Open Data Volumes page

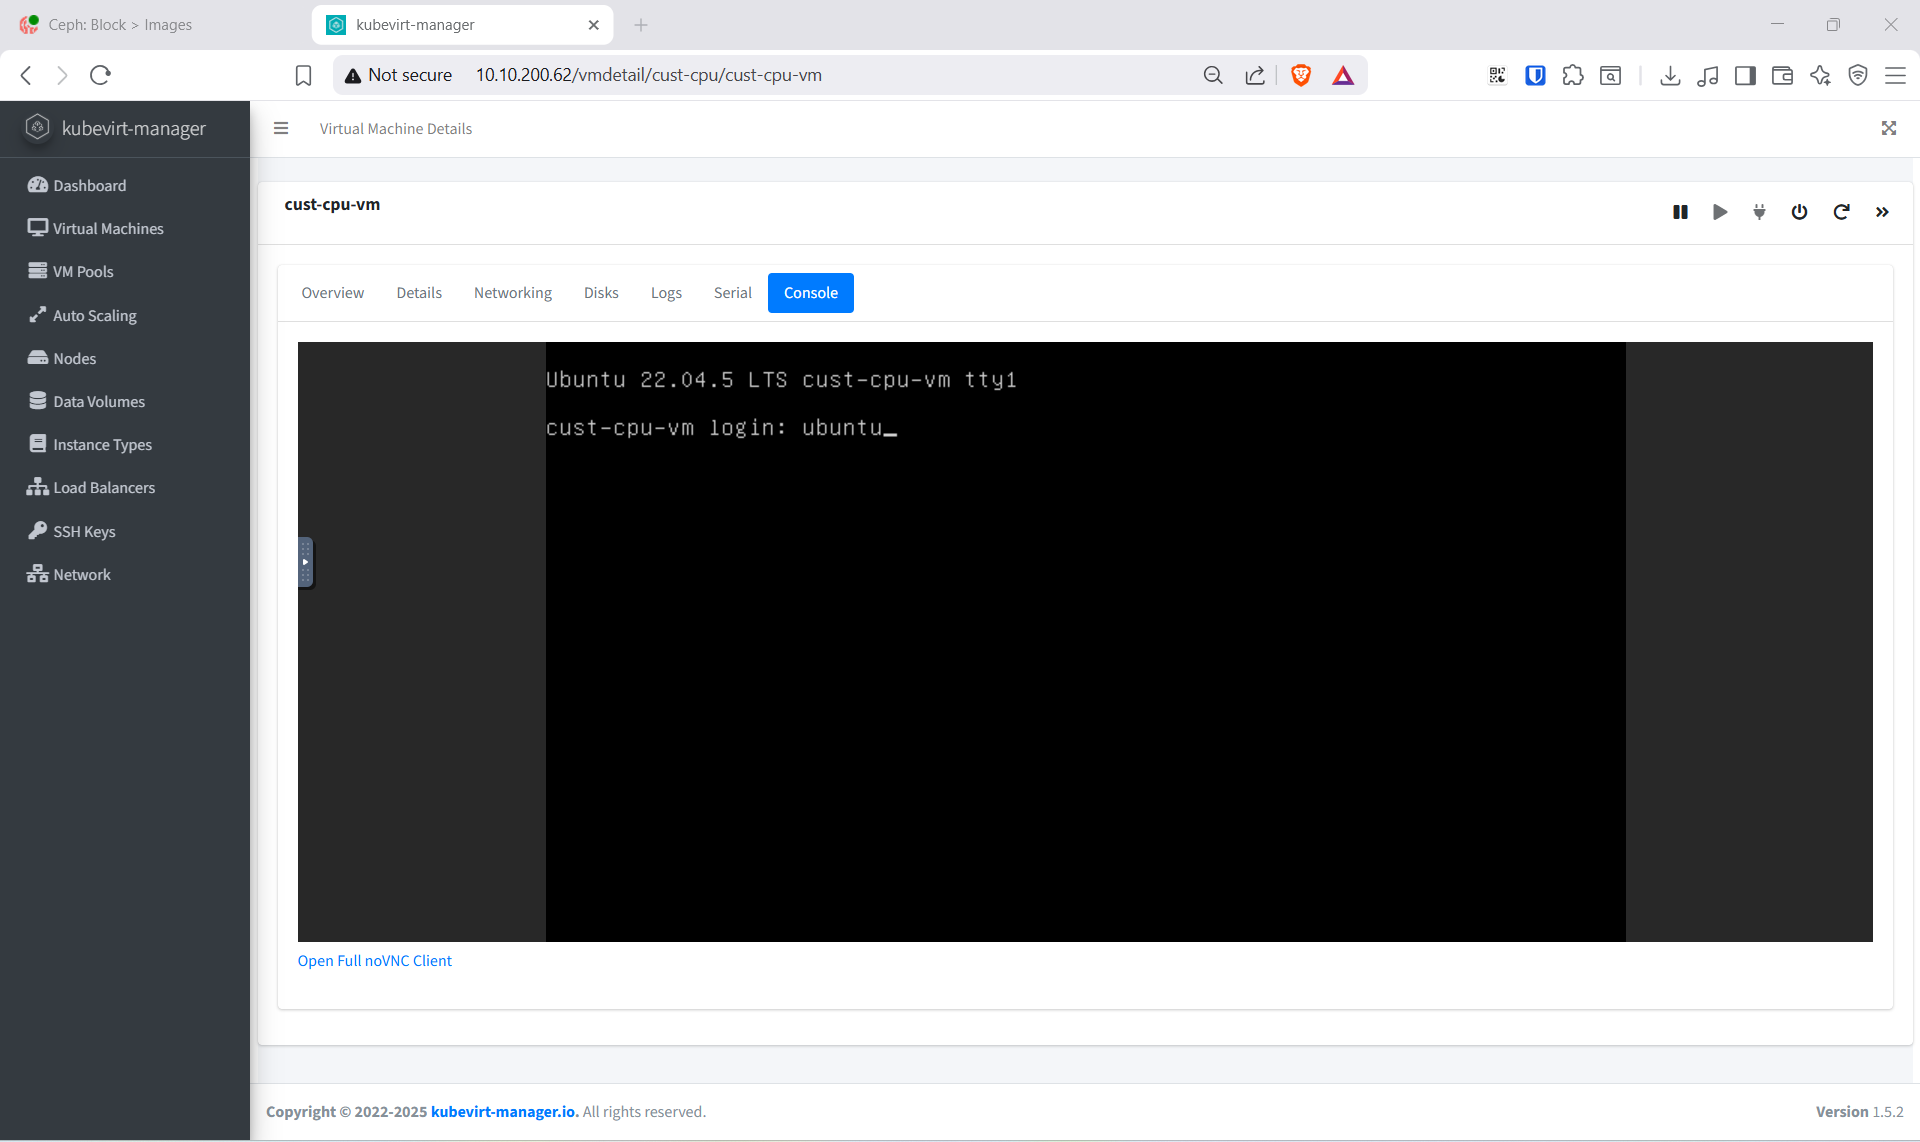[x=125, y=401]
